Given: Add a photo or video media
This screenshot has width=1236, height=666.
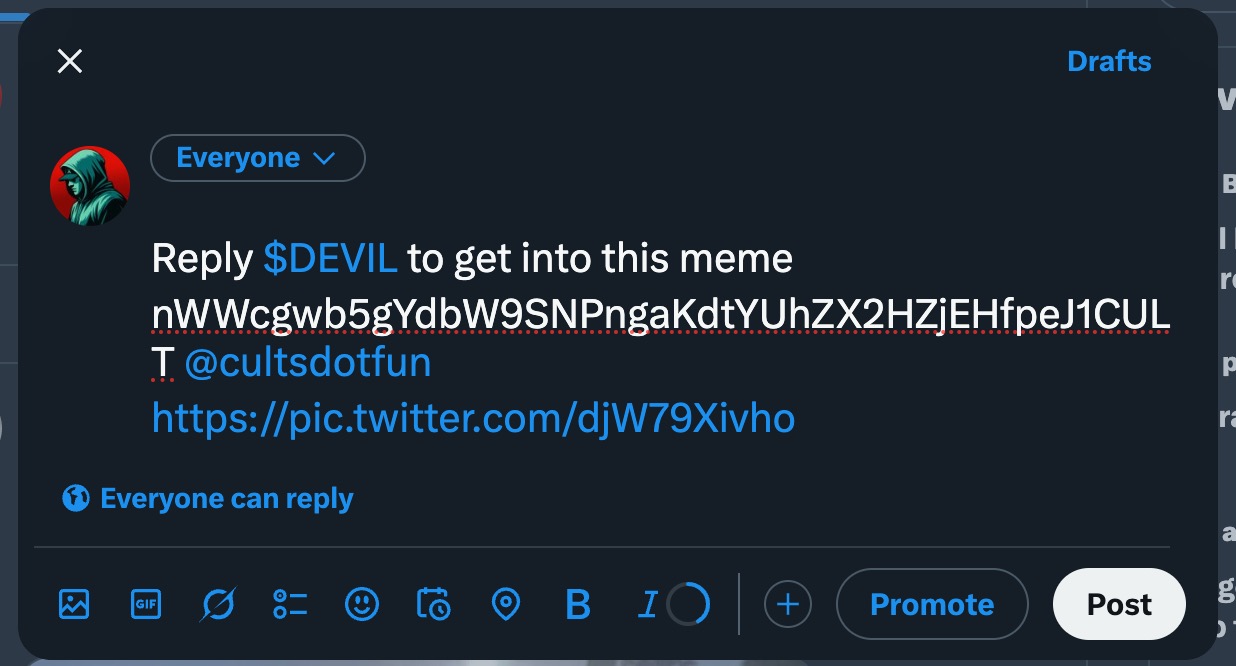Looking at the screenshot, I should (74, 604).
